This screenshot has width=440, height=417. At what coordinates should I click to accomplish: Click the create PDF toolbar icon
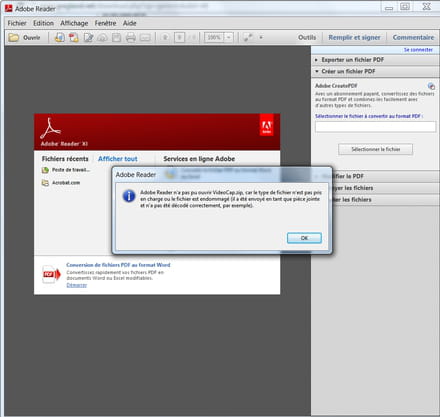74,37
